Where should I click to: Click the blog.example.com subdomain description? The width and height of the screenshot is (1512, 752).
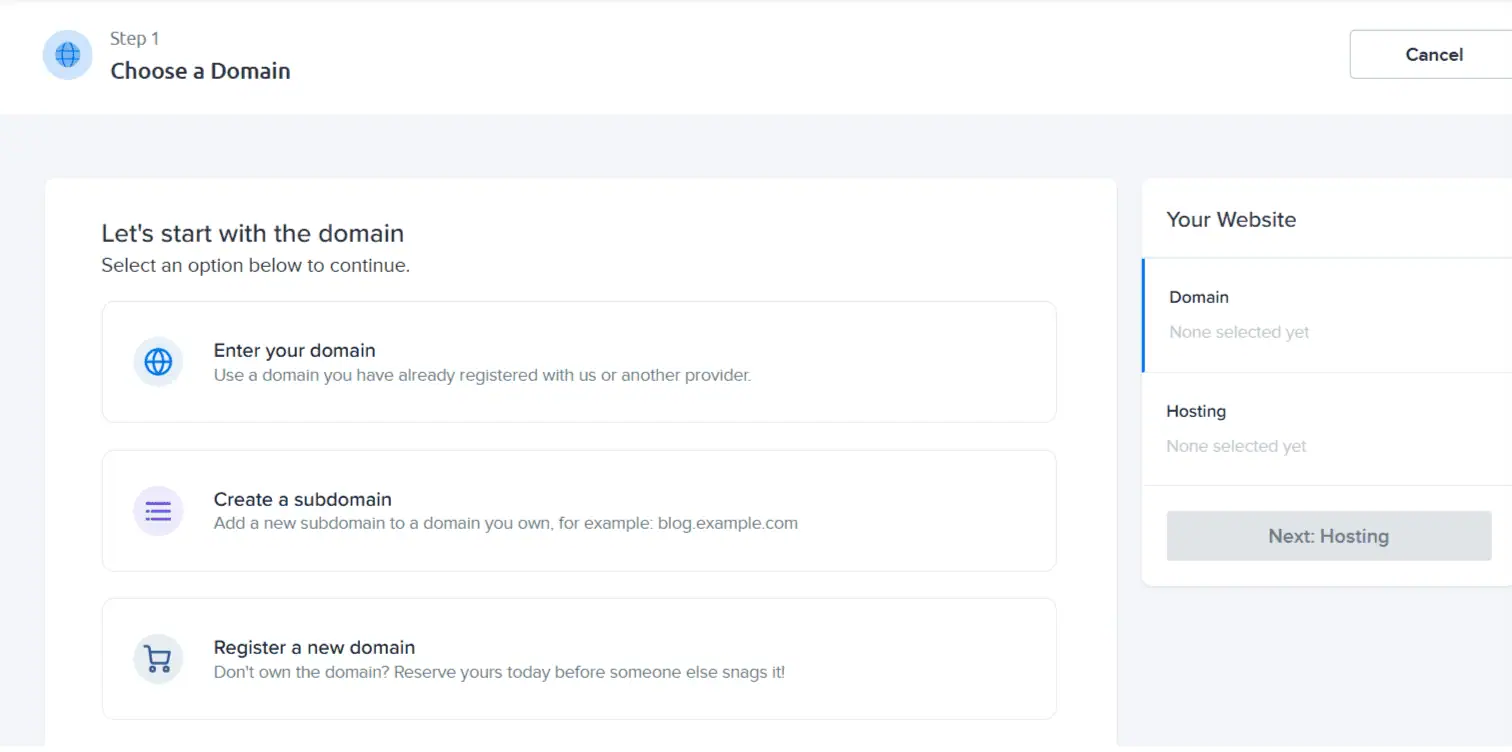pyautogui.click(x=506, y=523)
